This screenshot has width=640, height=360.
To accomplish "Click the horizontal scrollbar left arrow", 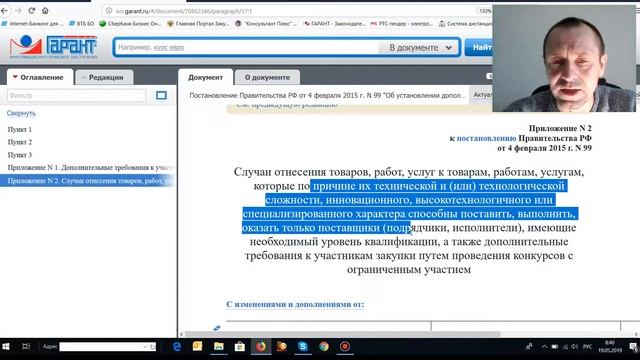I will point(182,334).
